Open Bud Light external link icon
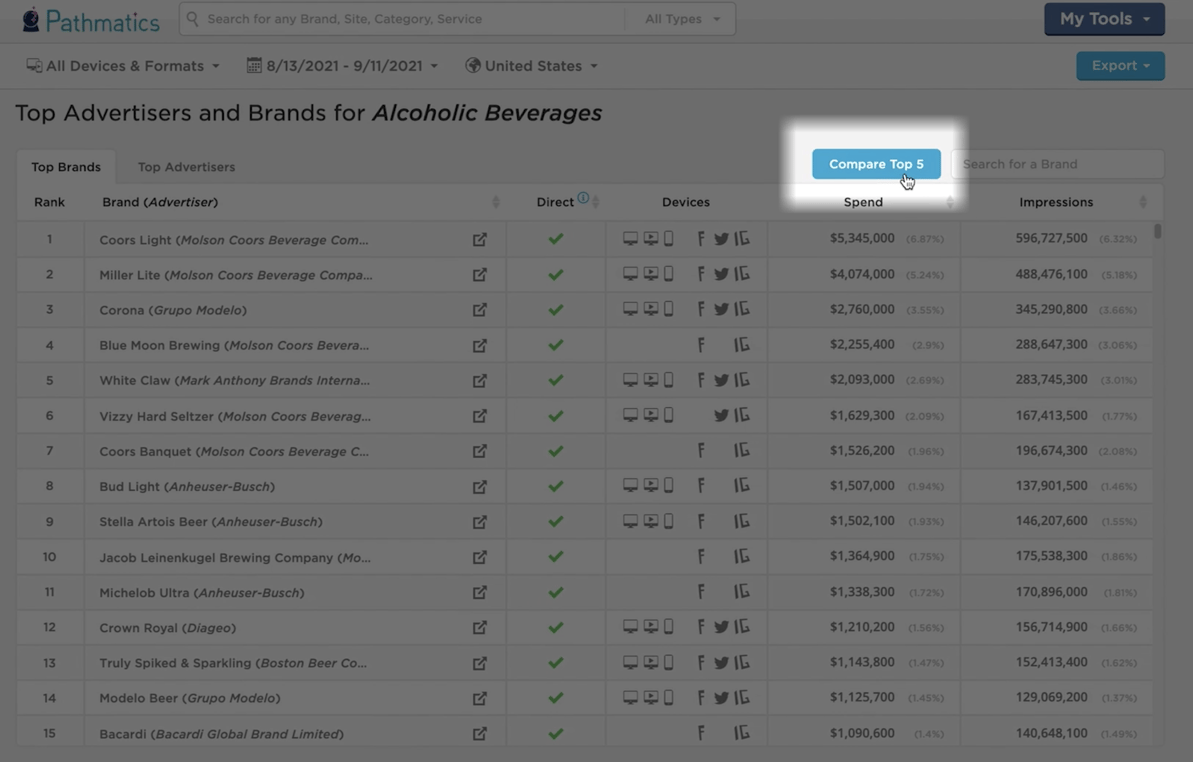The height and width of the screenshot is (762, 1193). (479, 486)
